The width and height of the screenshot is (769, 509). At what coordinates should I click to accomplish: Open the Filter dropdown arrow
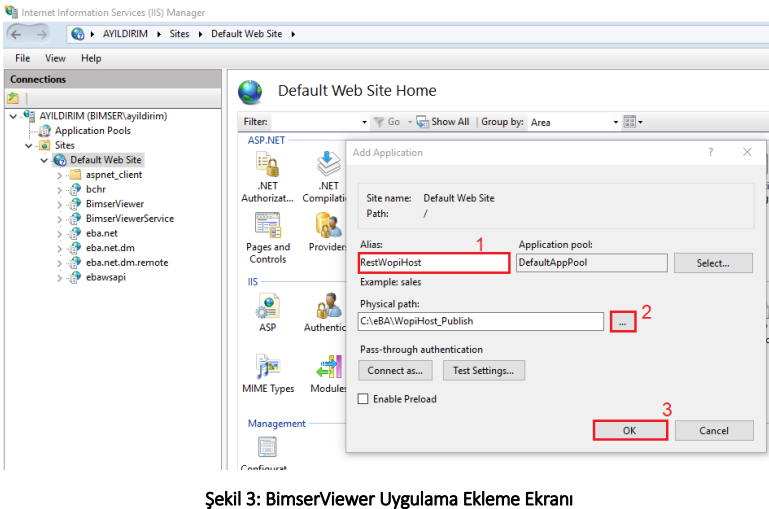(x=364, y=122)
